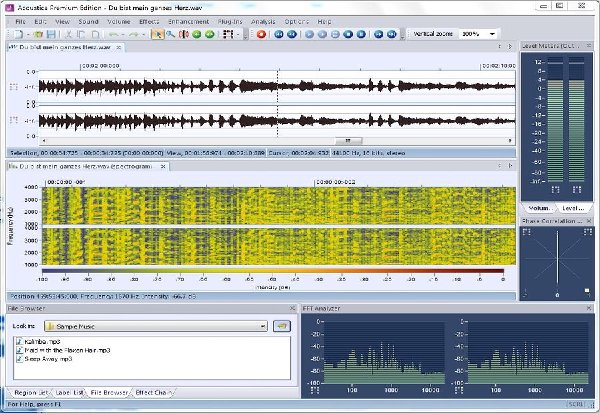This screenshot has height=413, width=600.
Task: Open the Effects menu
Action: point(149,21)
